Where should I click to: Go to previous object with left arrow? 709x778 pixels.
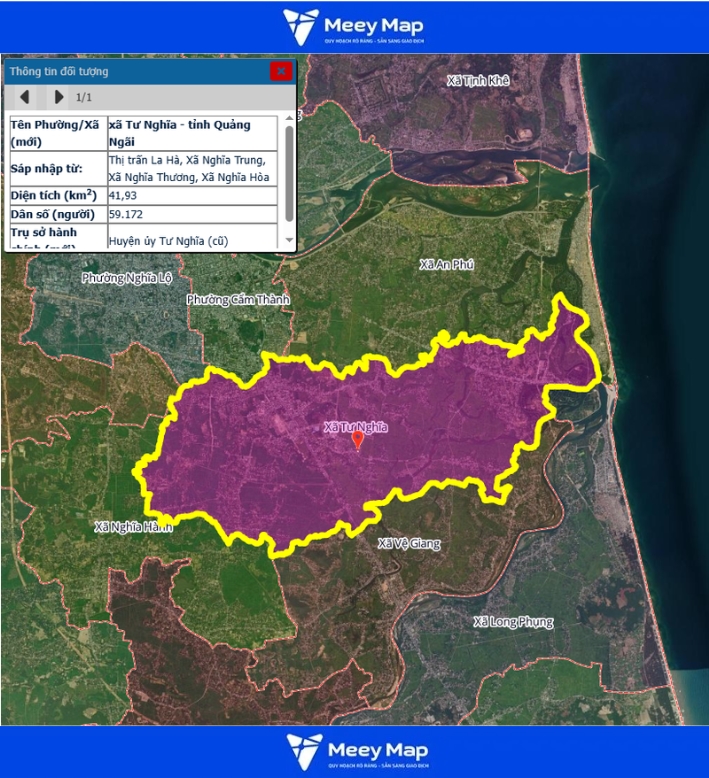click(x=25, y=97)
